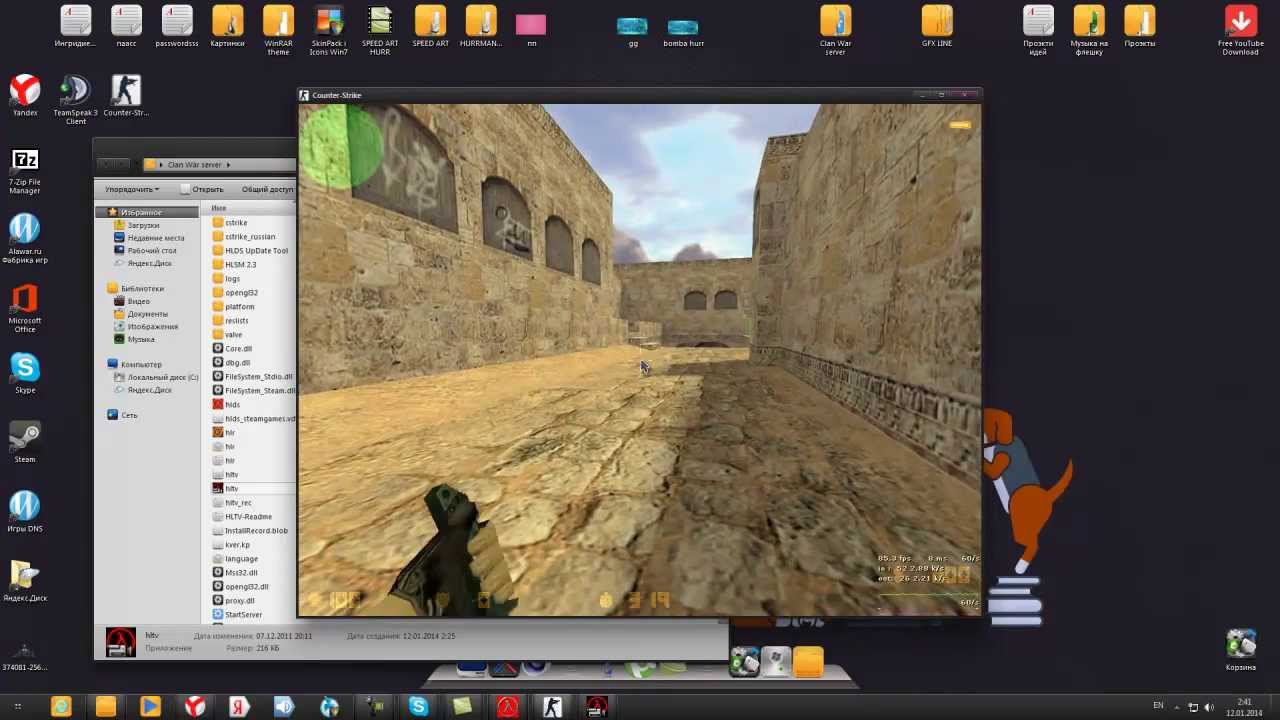The image size is (1280, 720).
Task: Launch TeamSpeak 3 Client desktop shortcut
Action: (x=75, y=100)
